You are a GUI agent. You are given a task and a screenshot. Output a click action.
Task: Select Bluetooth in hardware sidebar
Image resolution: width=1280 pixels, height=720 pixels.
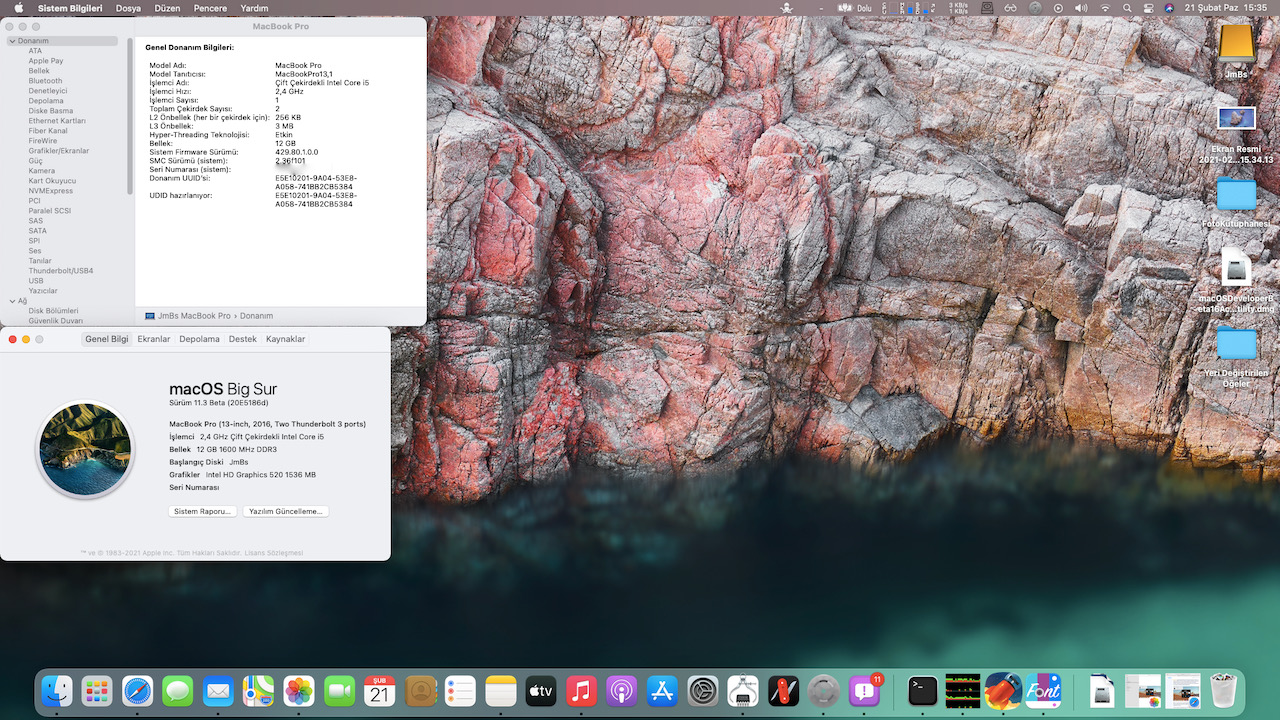[x=45, y=81]
